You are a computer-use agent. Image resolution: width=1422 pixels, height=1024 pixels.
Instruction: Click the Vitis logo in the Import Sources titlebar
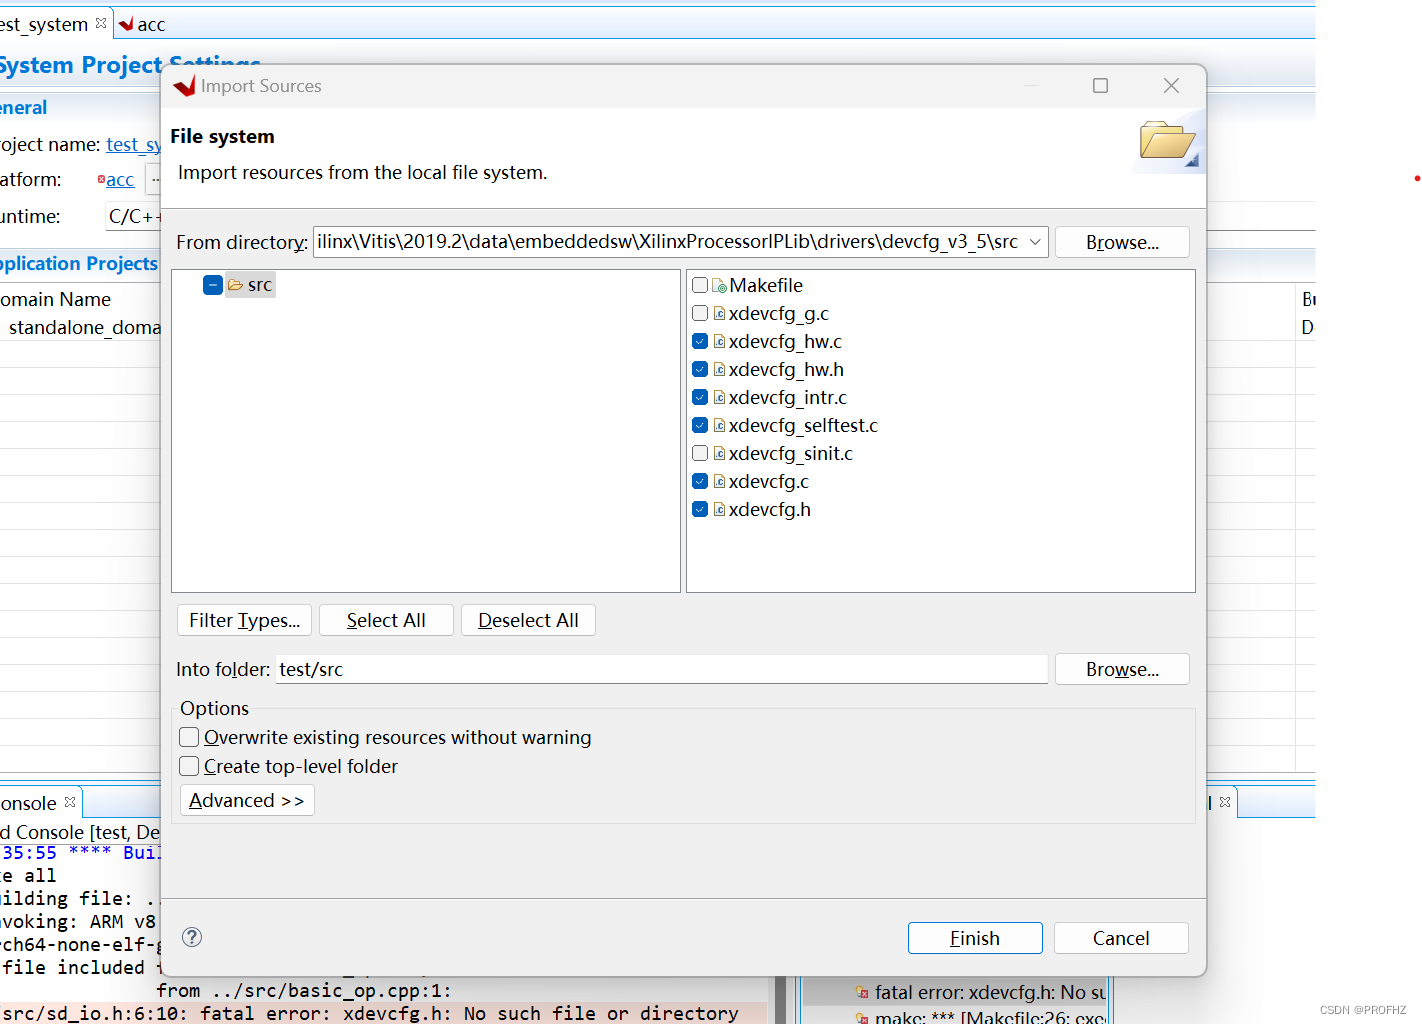point(184,86)
